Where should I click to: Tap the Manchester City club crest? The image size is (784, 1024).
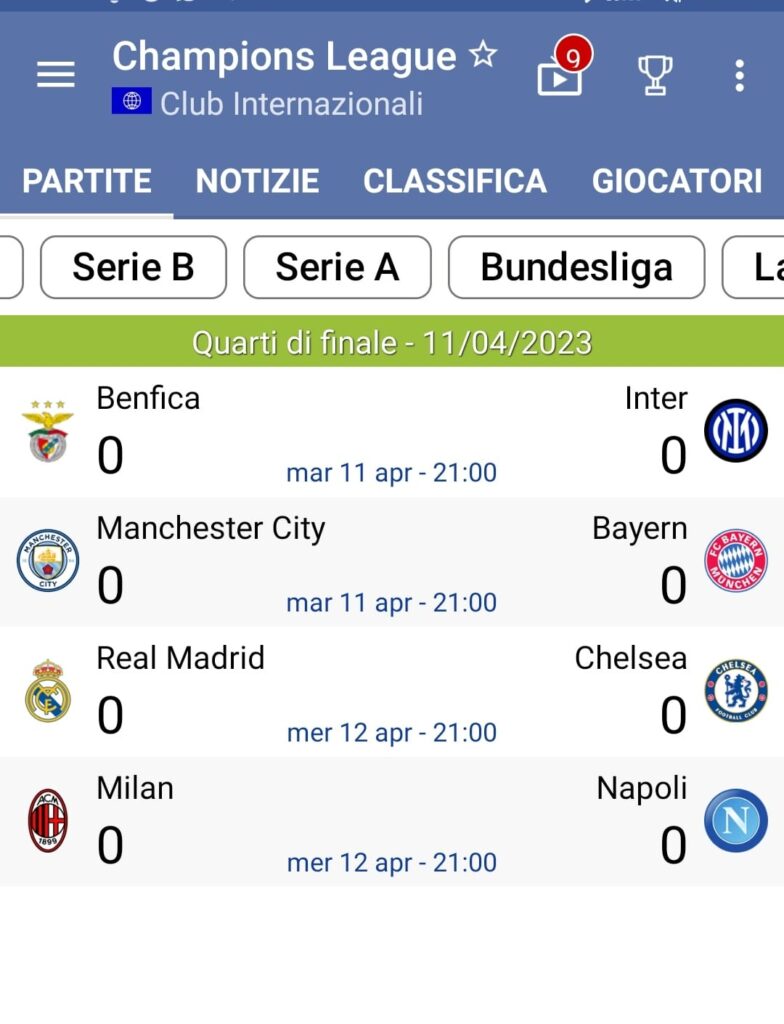(48, 561)
